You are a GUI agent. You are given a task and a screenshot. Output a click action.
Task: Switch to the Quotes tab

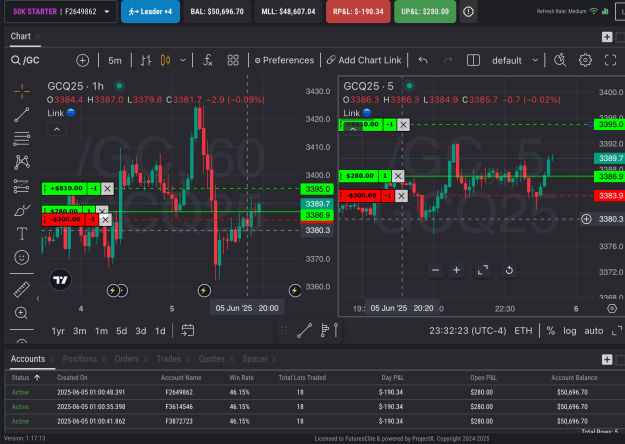pos(211,359)
